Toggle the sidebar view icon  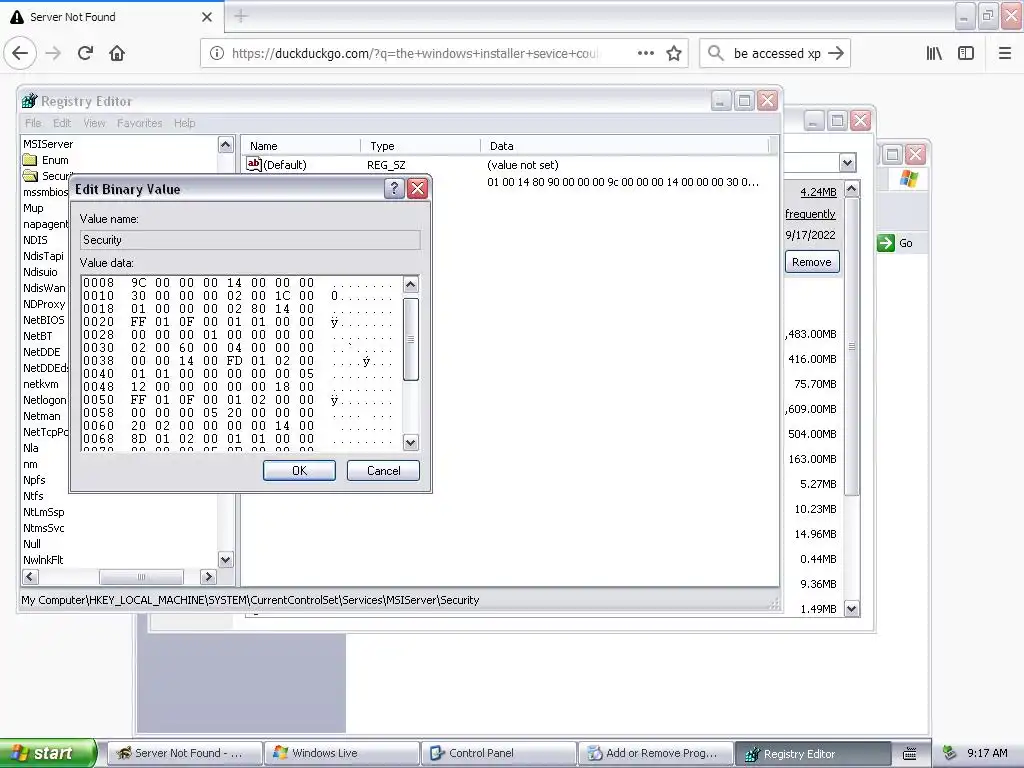(x=966, y=54)
